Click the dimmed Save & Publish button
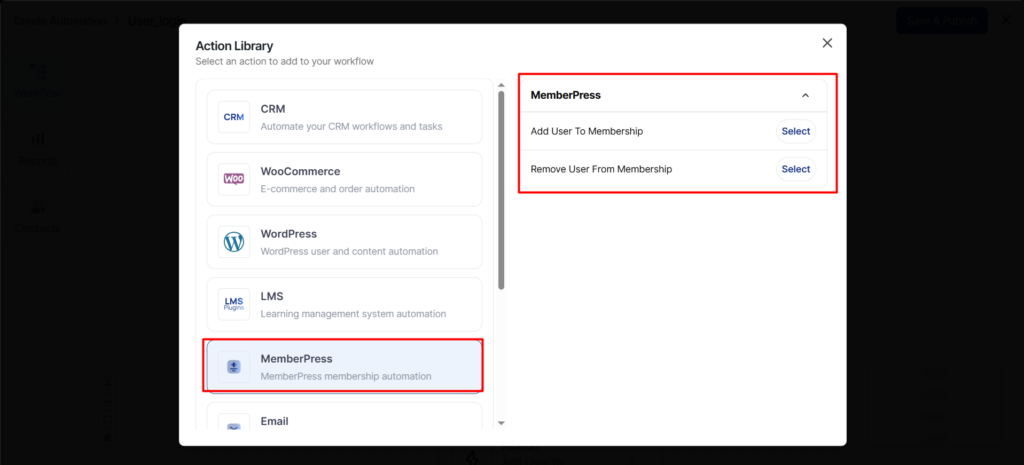The height and width of the screenshot is (465, 1024). point(941,20)
